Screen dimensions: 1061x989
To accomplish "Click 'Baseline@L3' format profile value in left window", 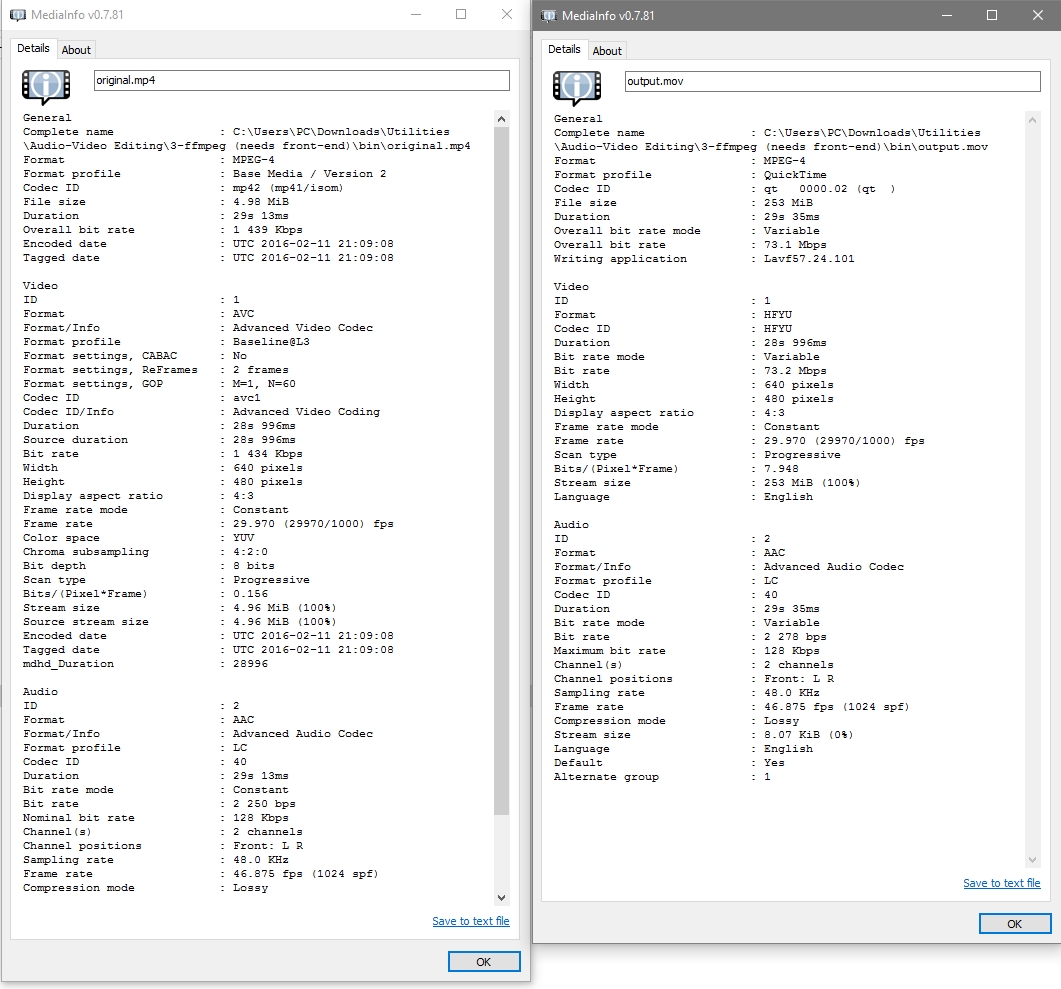I will [x=271, y=342].
